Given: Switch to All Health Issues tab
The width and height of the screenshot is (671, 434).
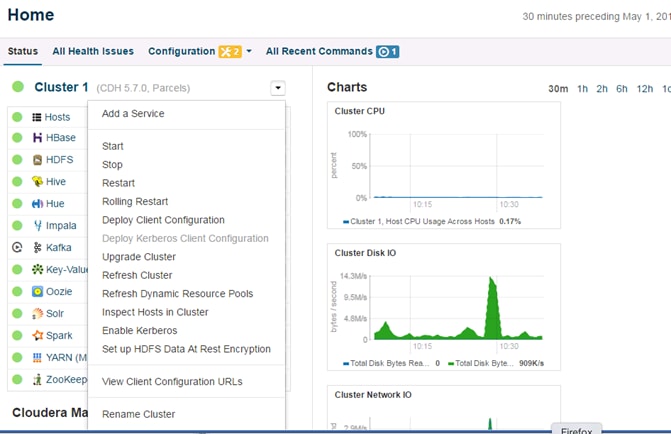Looking at the screenshot, I should tap(93, 52).
